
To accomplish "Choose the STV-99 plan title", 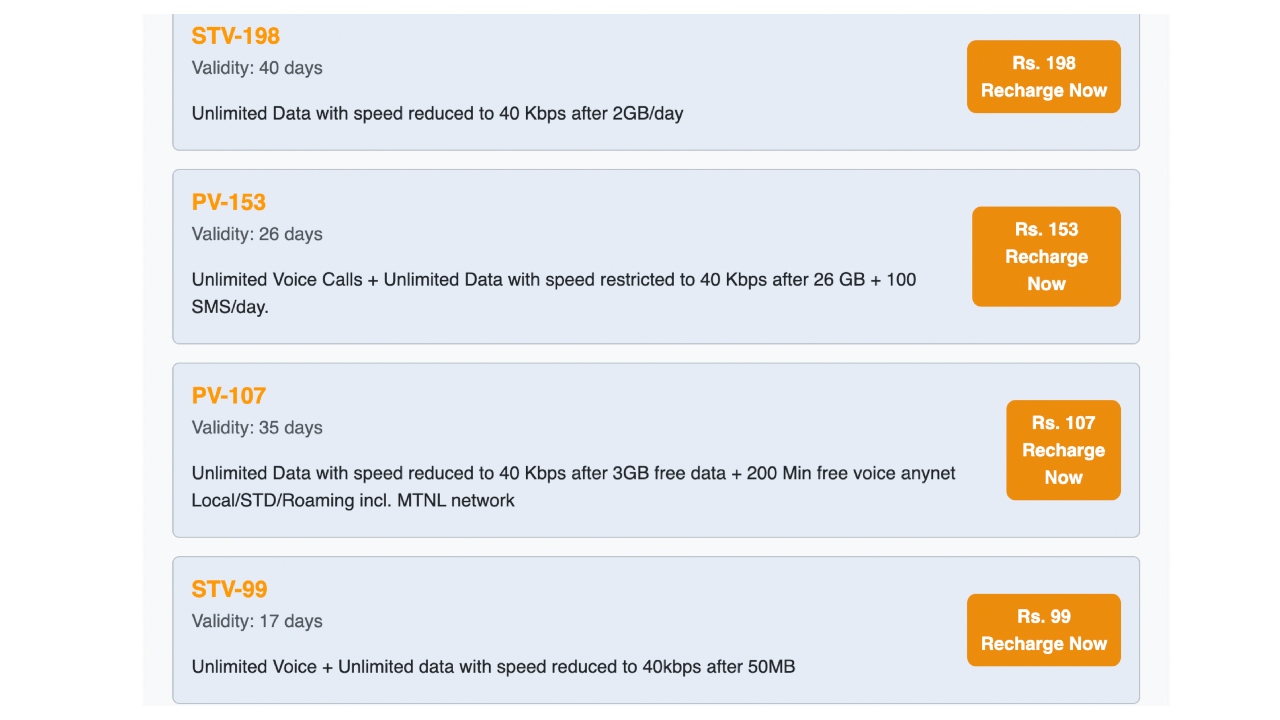I will (230, 589).
